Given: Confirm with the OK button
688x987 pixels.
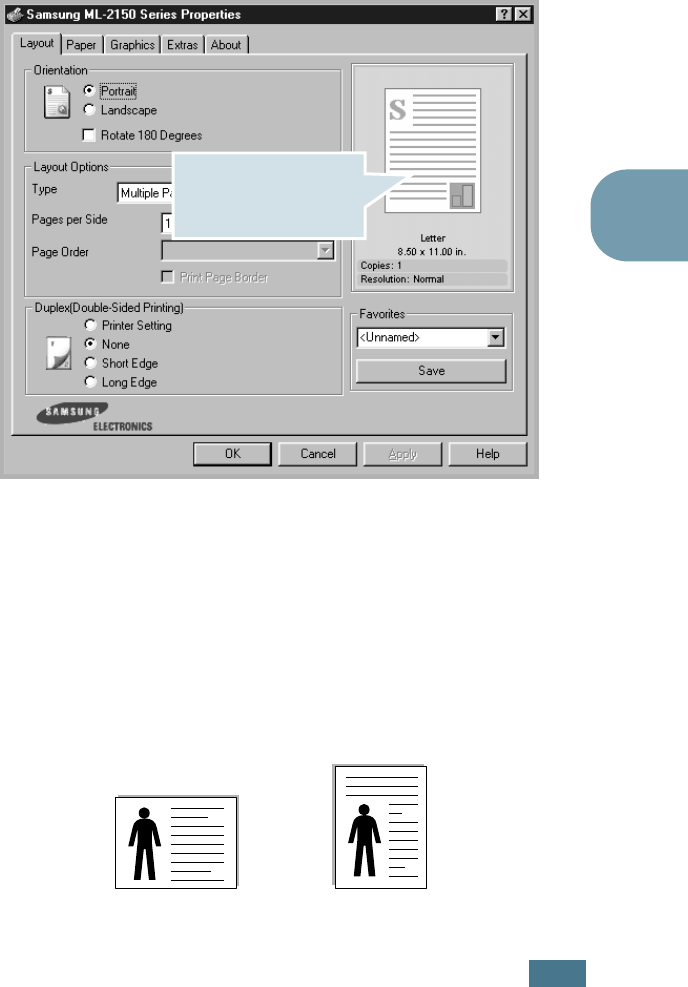Looking at the screenshot, I should point(232,454).
